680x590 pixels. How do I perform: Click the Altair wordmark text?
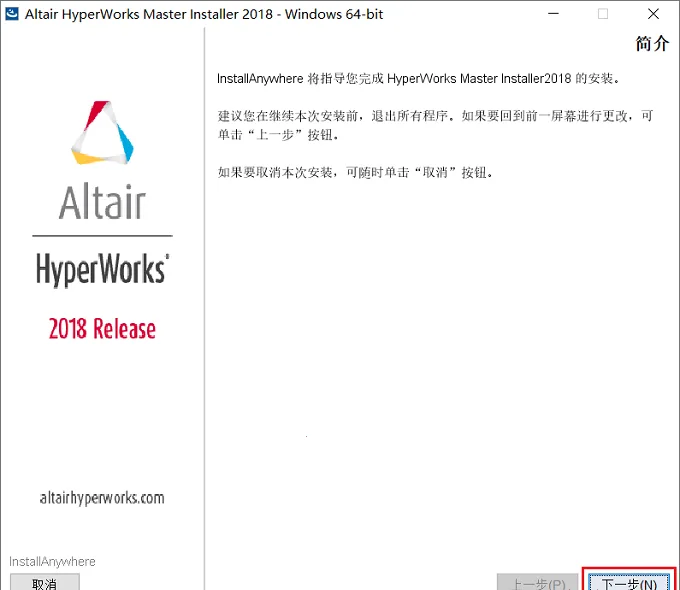102,202
